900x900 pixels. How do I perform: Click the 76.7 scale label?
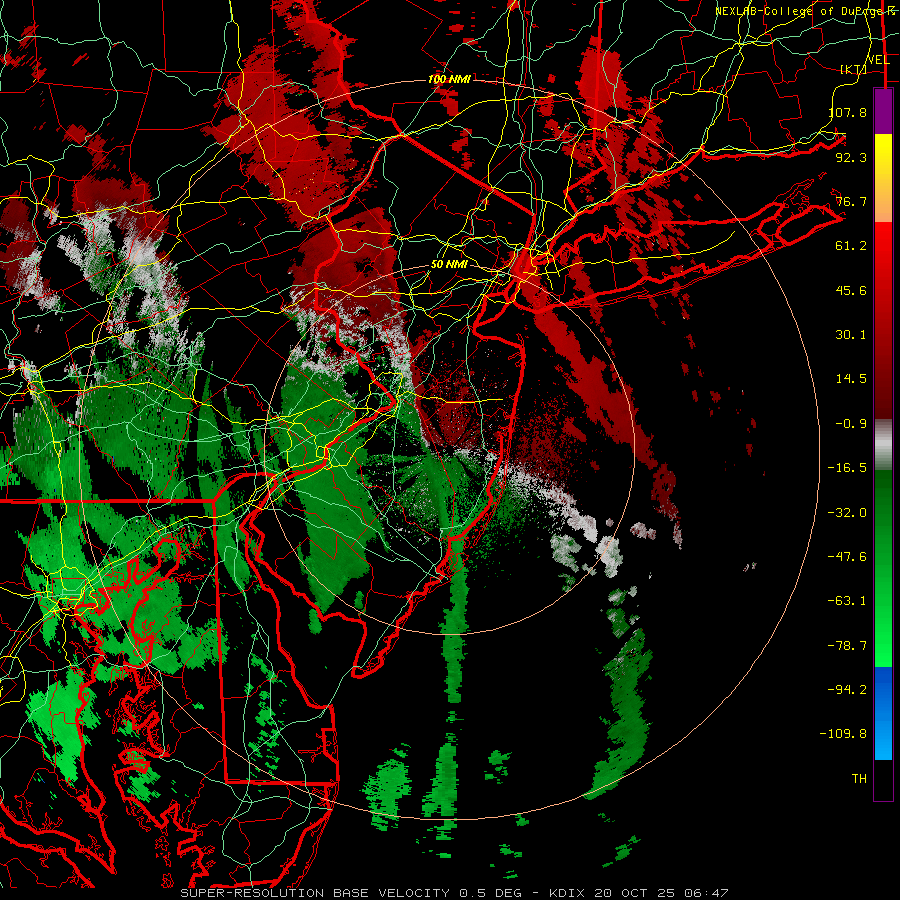851,201
